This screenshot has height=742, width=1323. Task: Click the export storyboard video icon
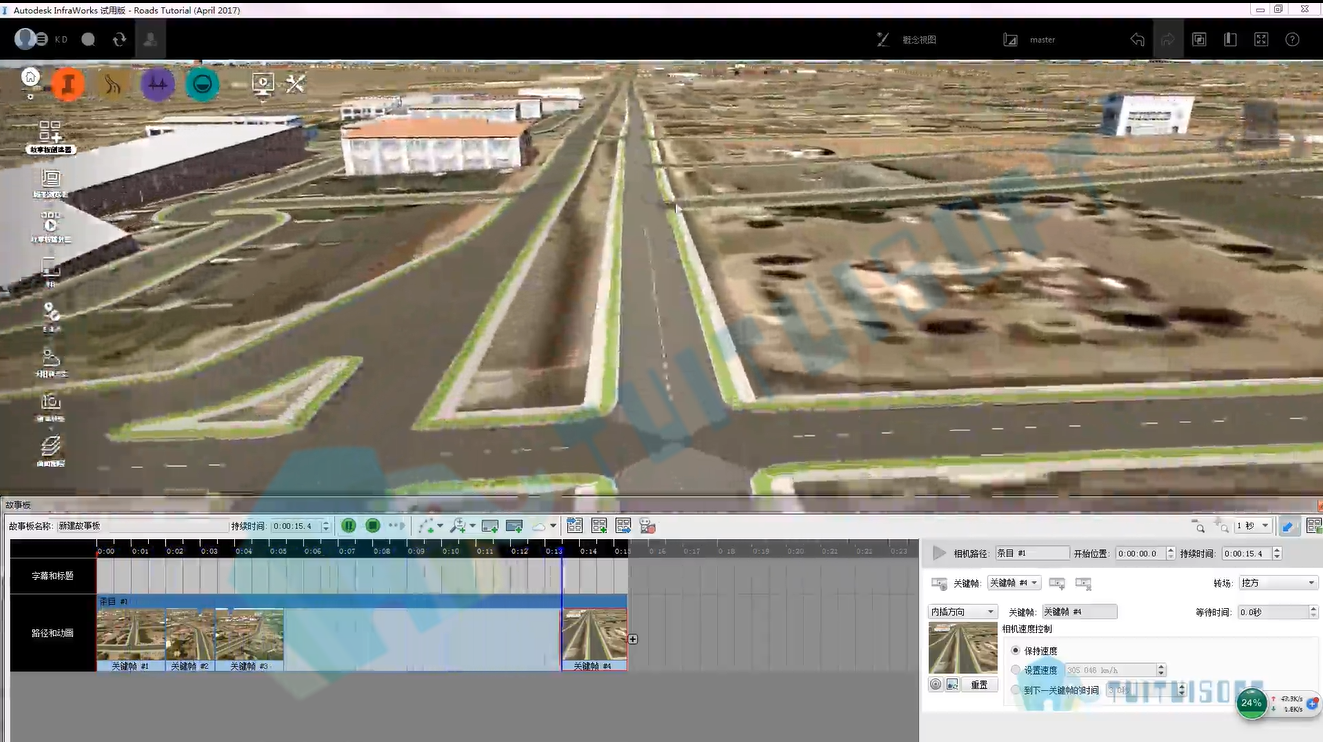pos(647,526)
